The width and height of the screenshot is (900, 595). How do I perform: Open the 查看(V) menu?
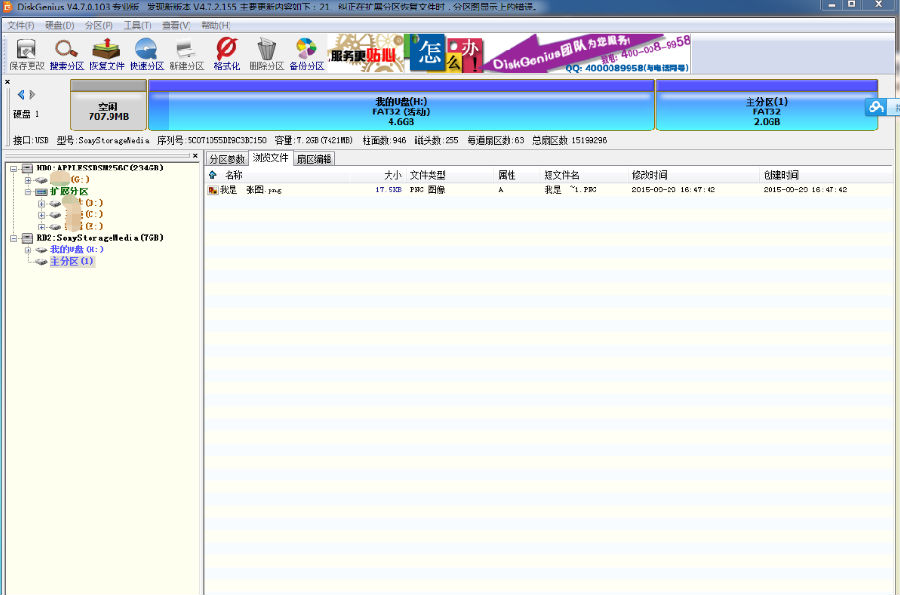(176, 25)
